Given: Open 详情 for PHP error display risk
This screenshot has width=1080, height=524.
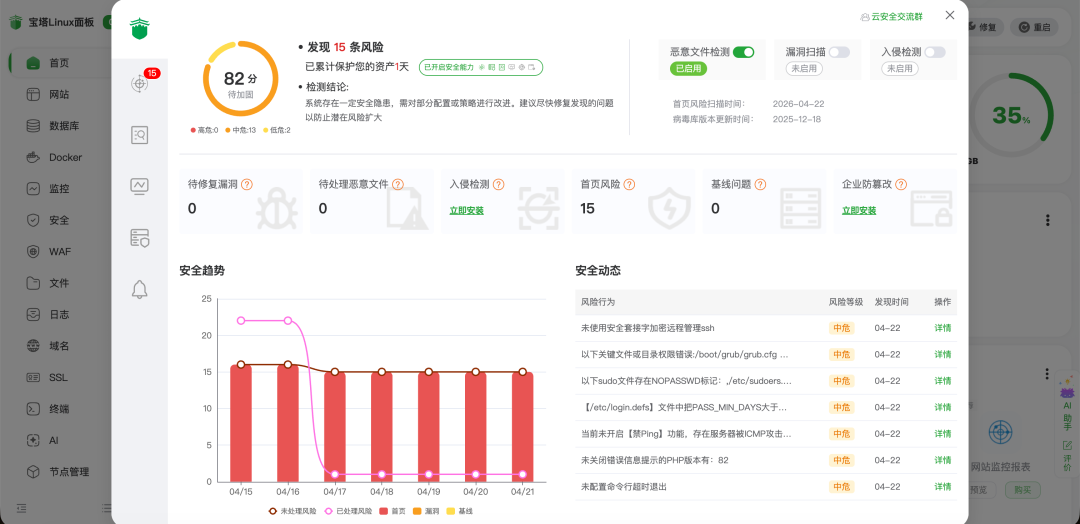Looking at the screenshot, I should pyautogui.click(x=942, y=460).
